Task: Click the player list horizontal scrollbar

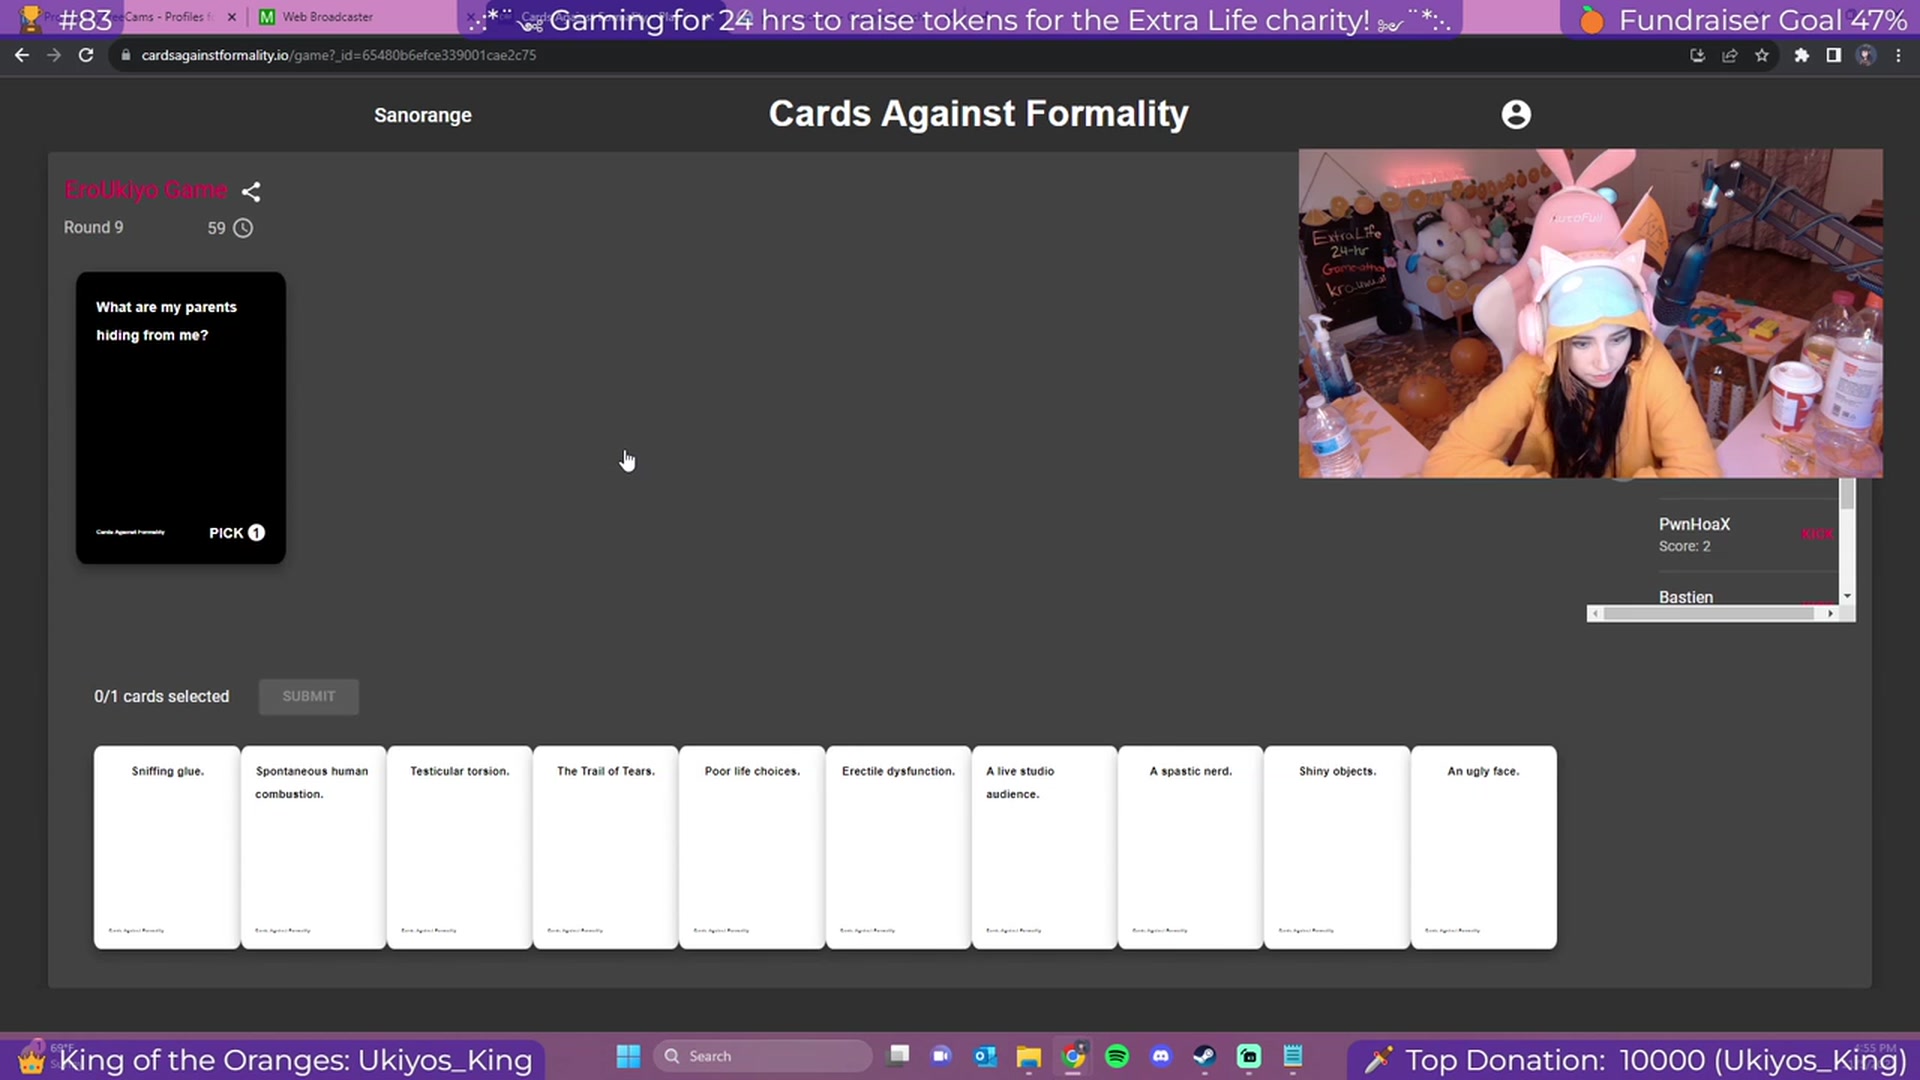Action: coord(1709,614)
